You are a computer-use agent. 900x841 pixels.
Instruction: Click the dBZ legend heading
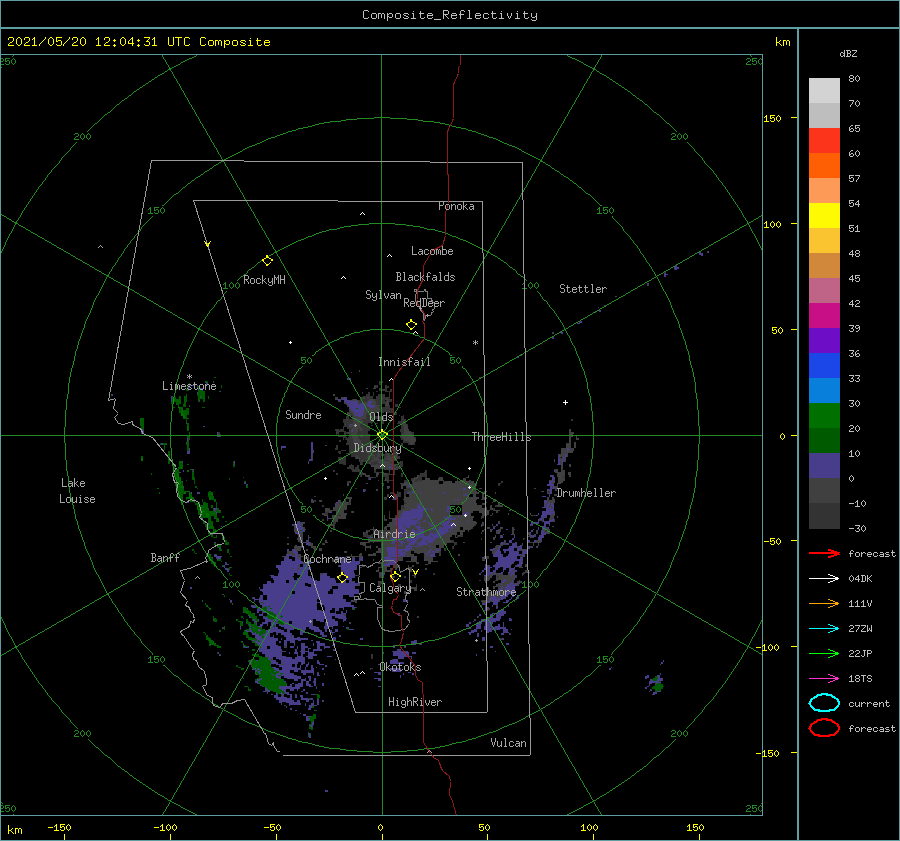coord(848,53)
